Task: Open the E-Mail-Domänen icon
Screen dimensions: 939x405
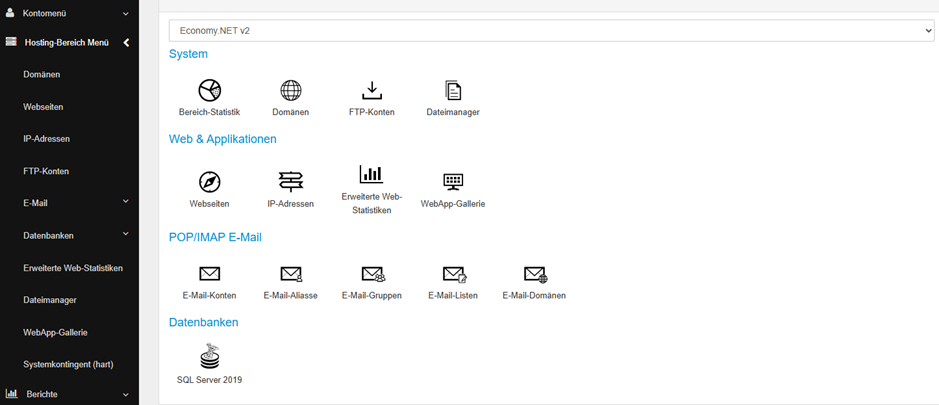Action: (x=535, y=274)
